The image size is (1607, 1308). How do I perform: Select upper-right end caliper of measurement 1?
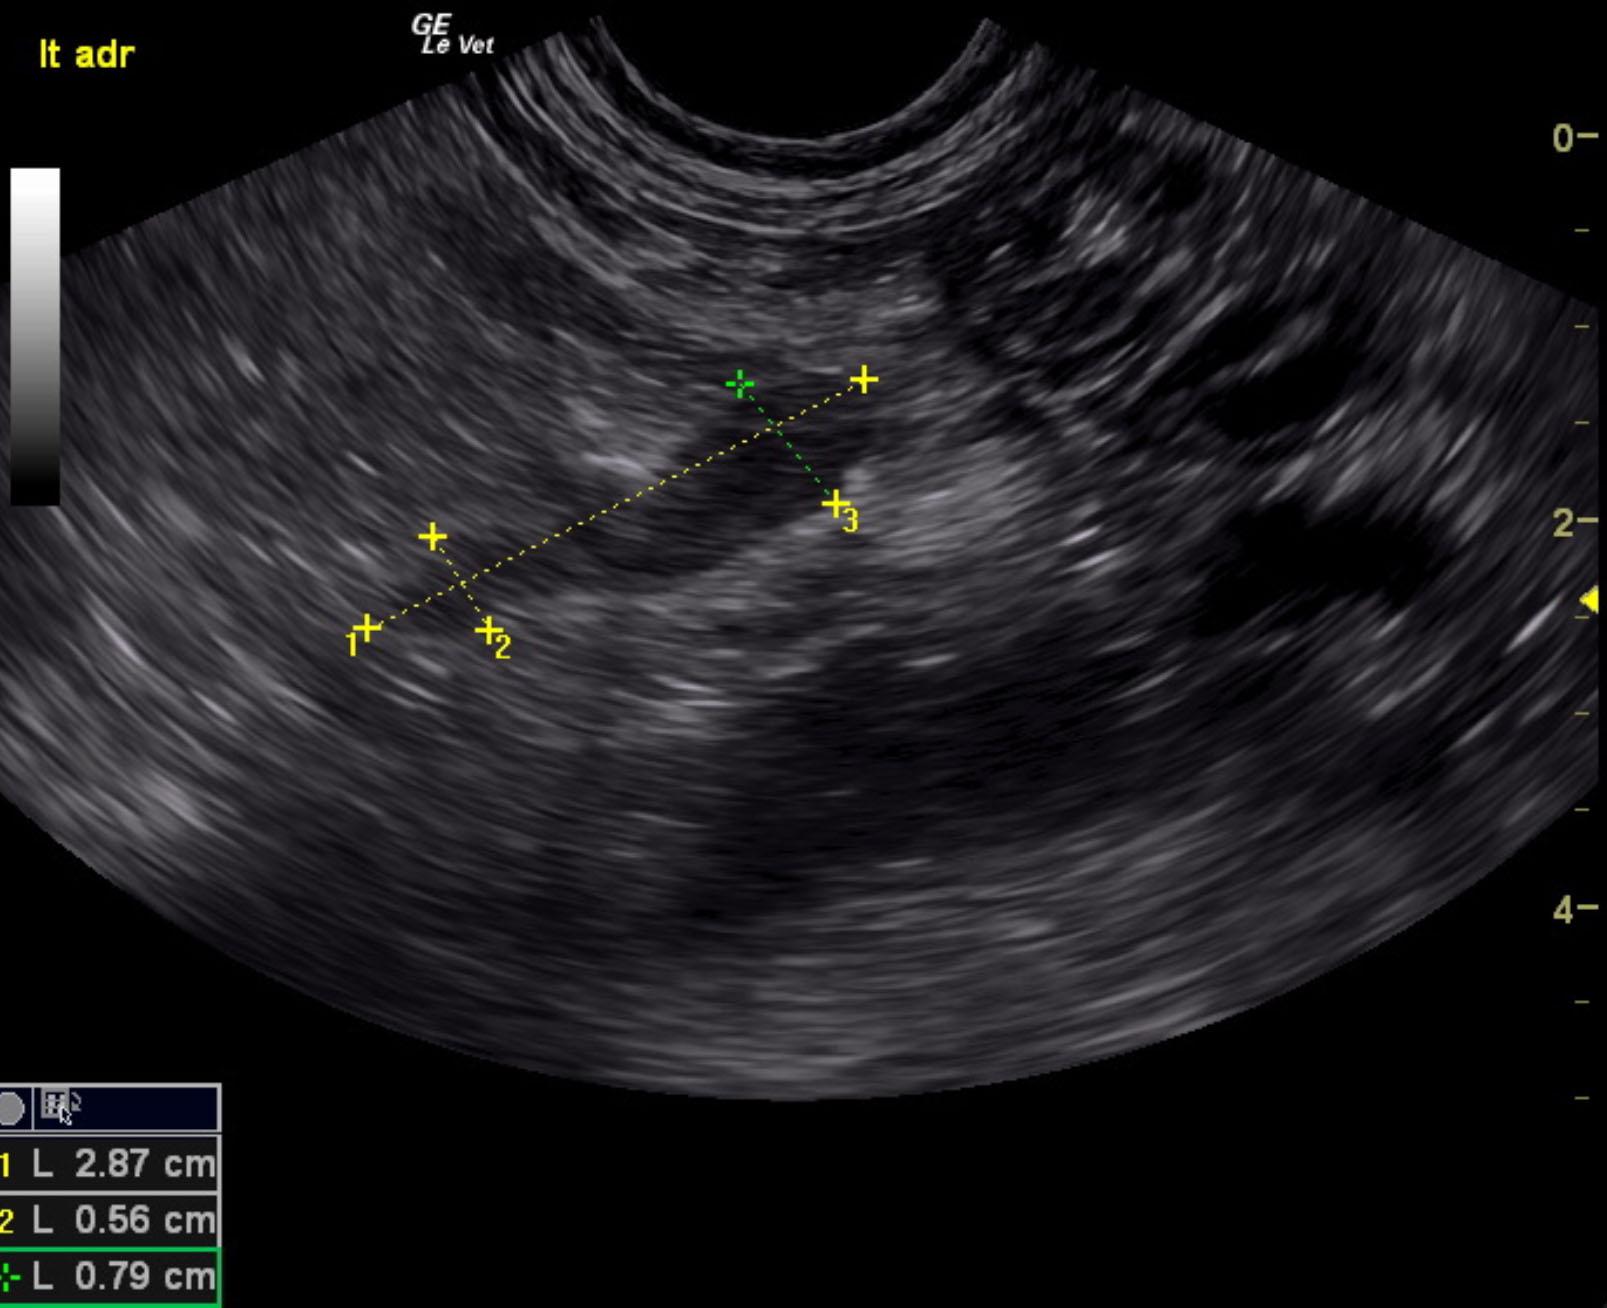[x=864, y=380]
